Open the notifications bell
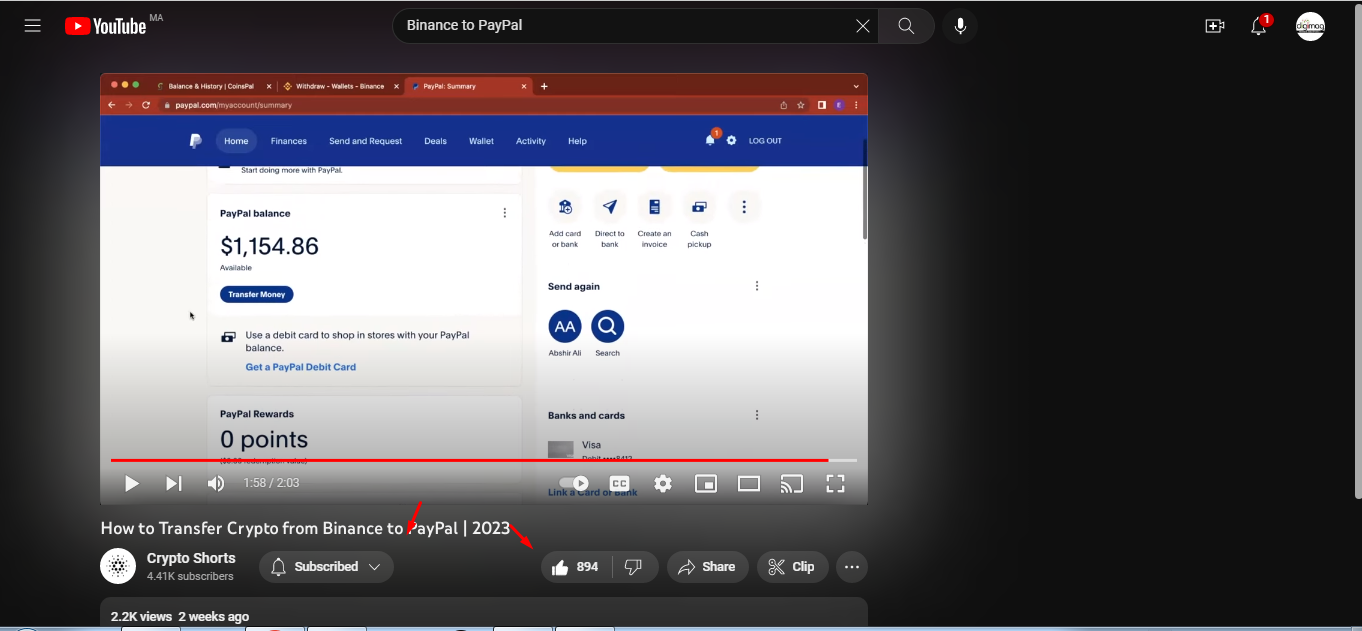 [1259, 26]
